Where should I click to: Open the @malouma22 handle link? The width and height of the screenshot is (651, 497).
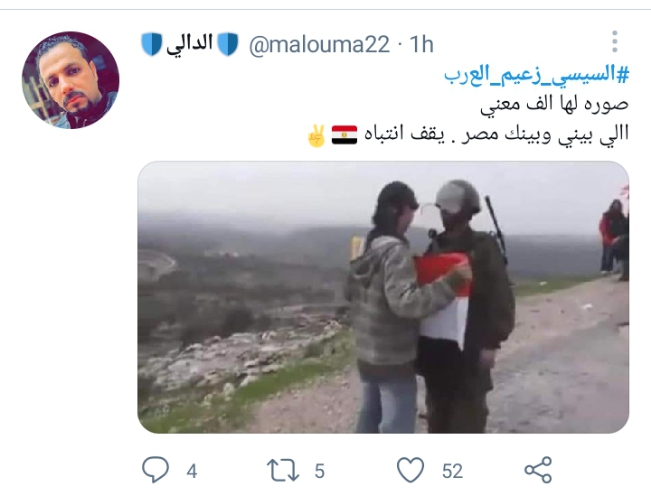319,44
